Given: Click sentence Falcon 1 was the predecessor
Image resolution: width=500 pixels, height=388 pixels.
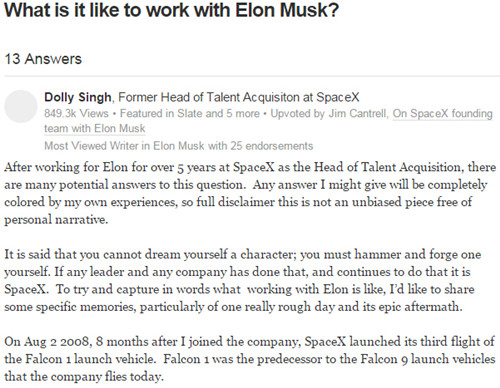Looking at the screenshot, I should click(x=250, y=368).
